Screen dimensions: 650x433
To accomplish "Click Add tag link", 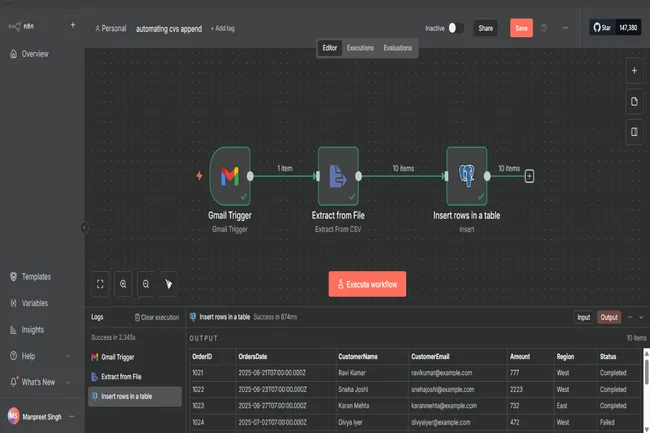I will [223, 29].
